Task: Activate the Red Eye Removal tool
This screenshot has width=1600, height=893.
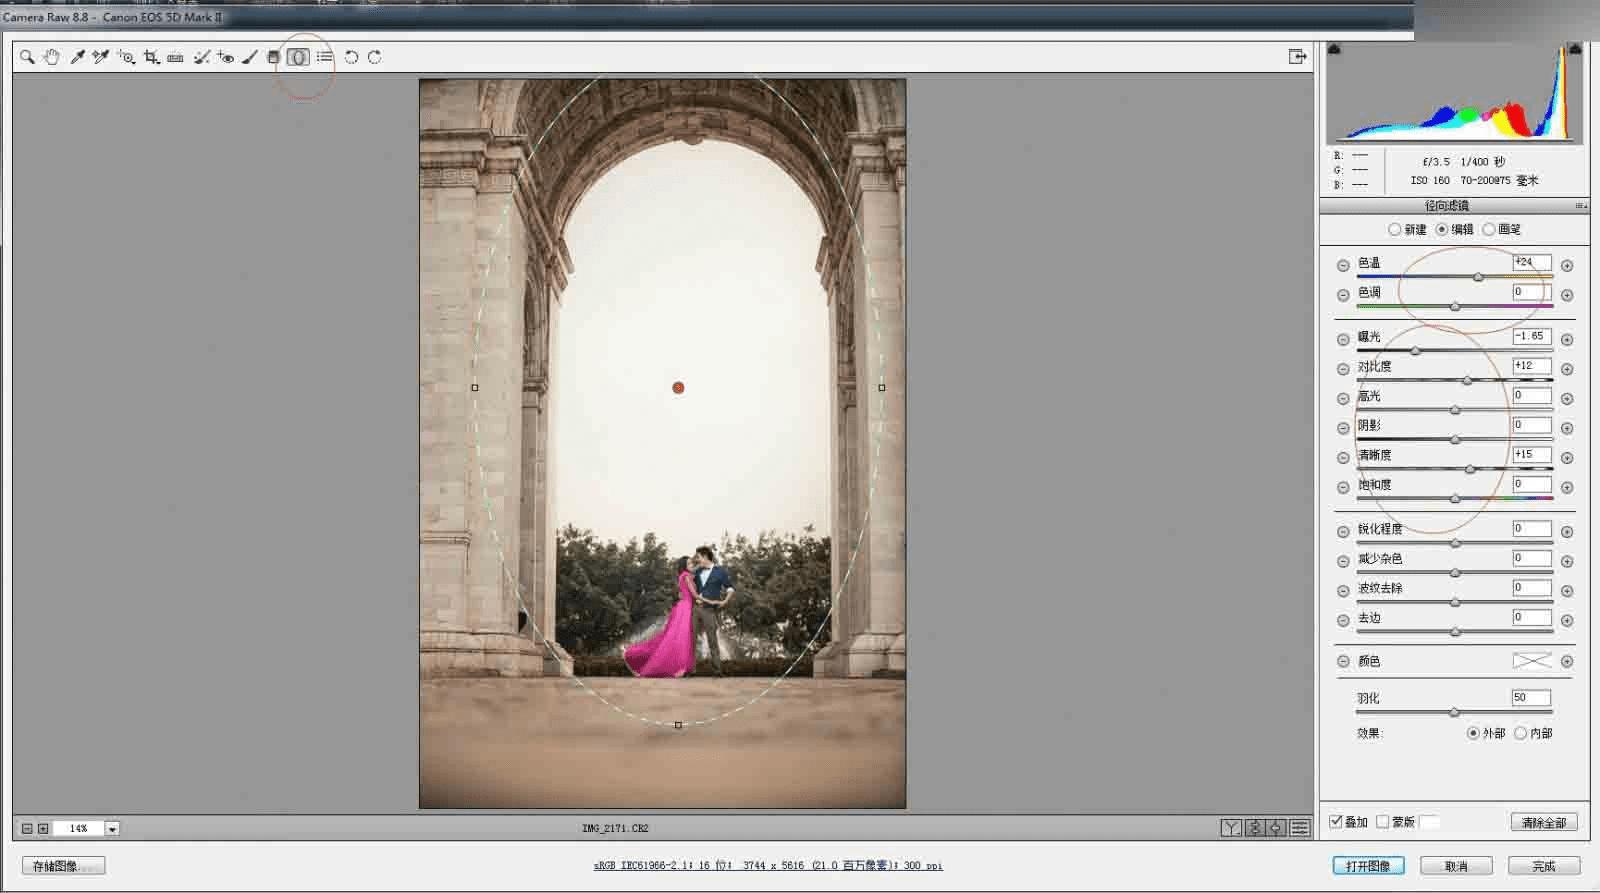Action: coord(226,57)
